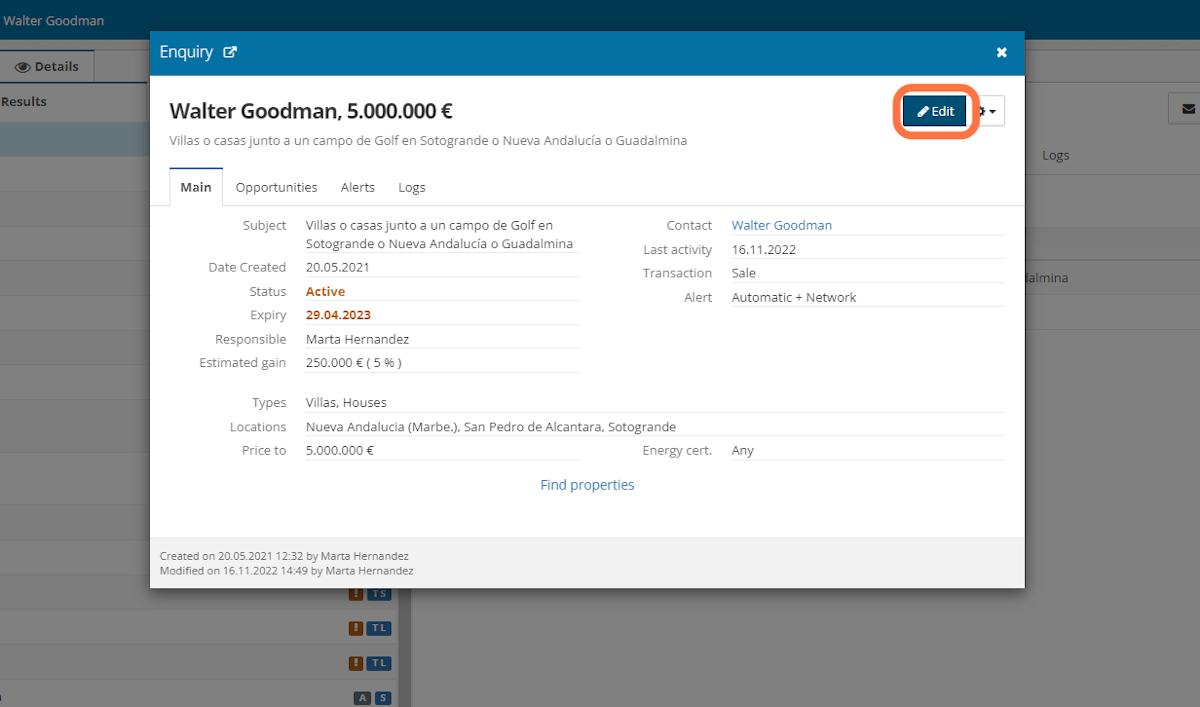Open the Alerts tab
This screenshot has height=707, width=1200.
(358, 187)
